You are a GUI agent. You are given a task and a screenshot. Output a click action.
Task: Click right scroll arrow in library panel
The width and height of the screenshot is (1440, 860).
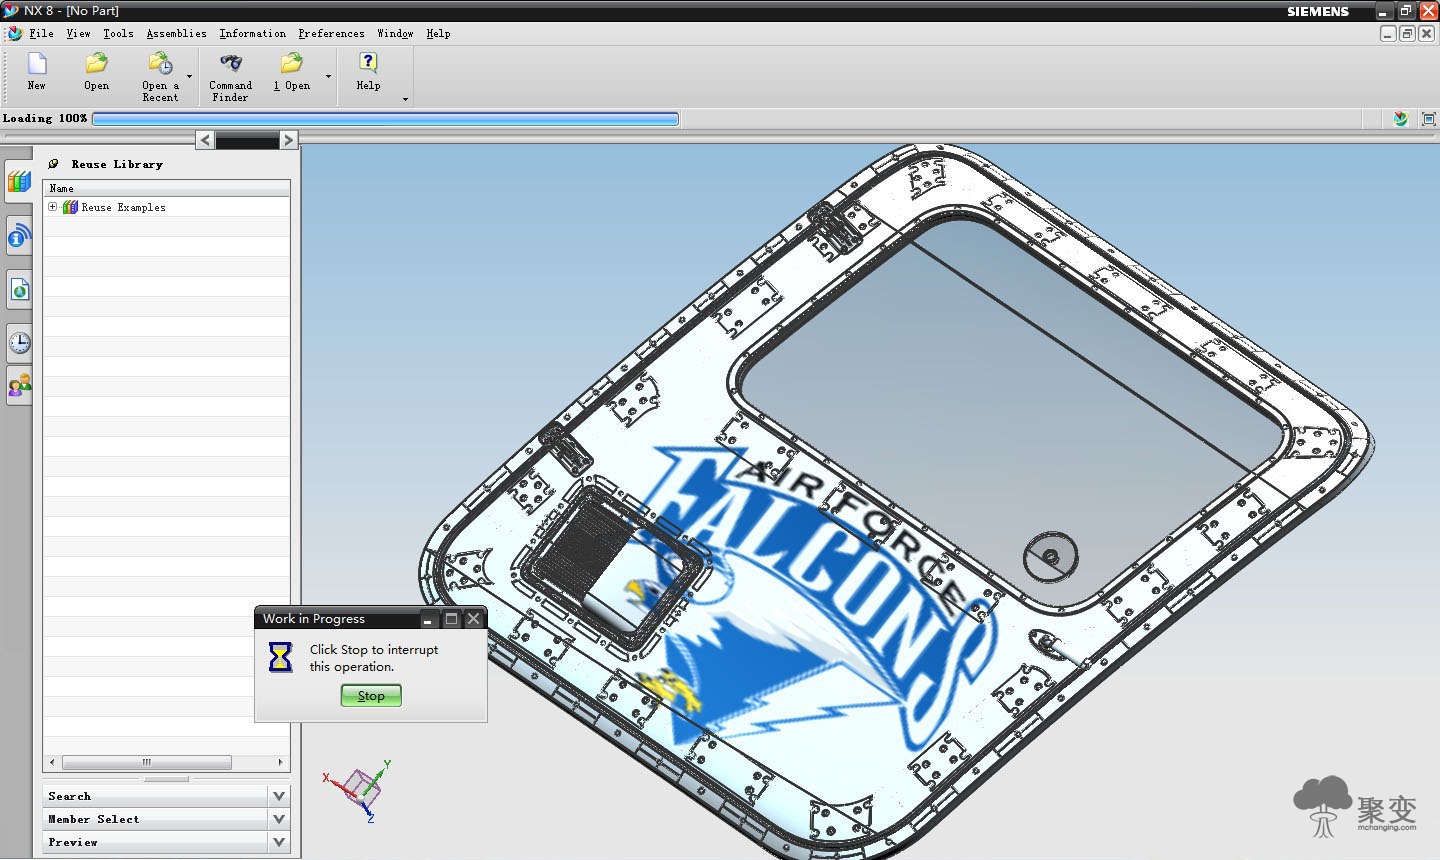click(x=280, y=762)
